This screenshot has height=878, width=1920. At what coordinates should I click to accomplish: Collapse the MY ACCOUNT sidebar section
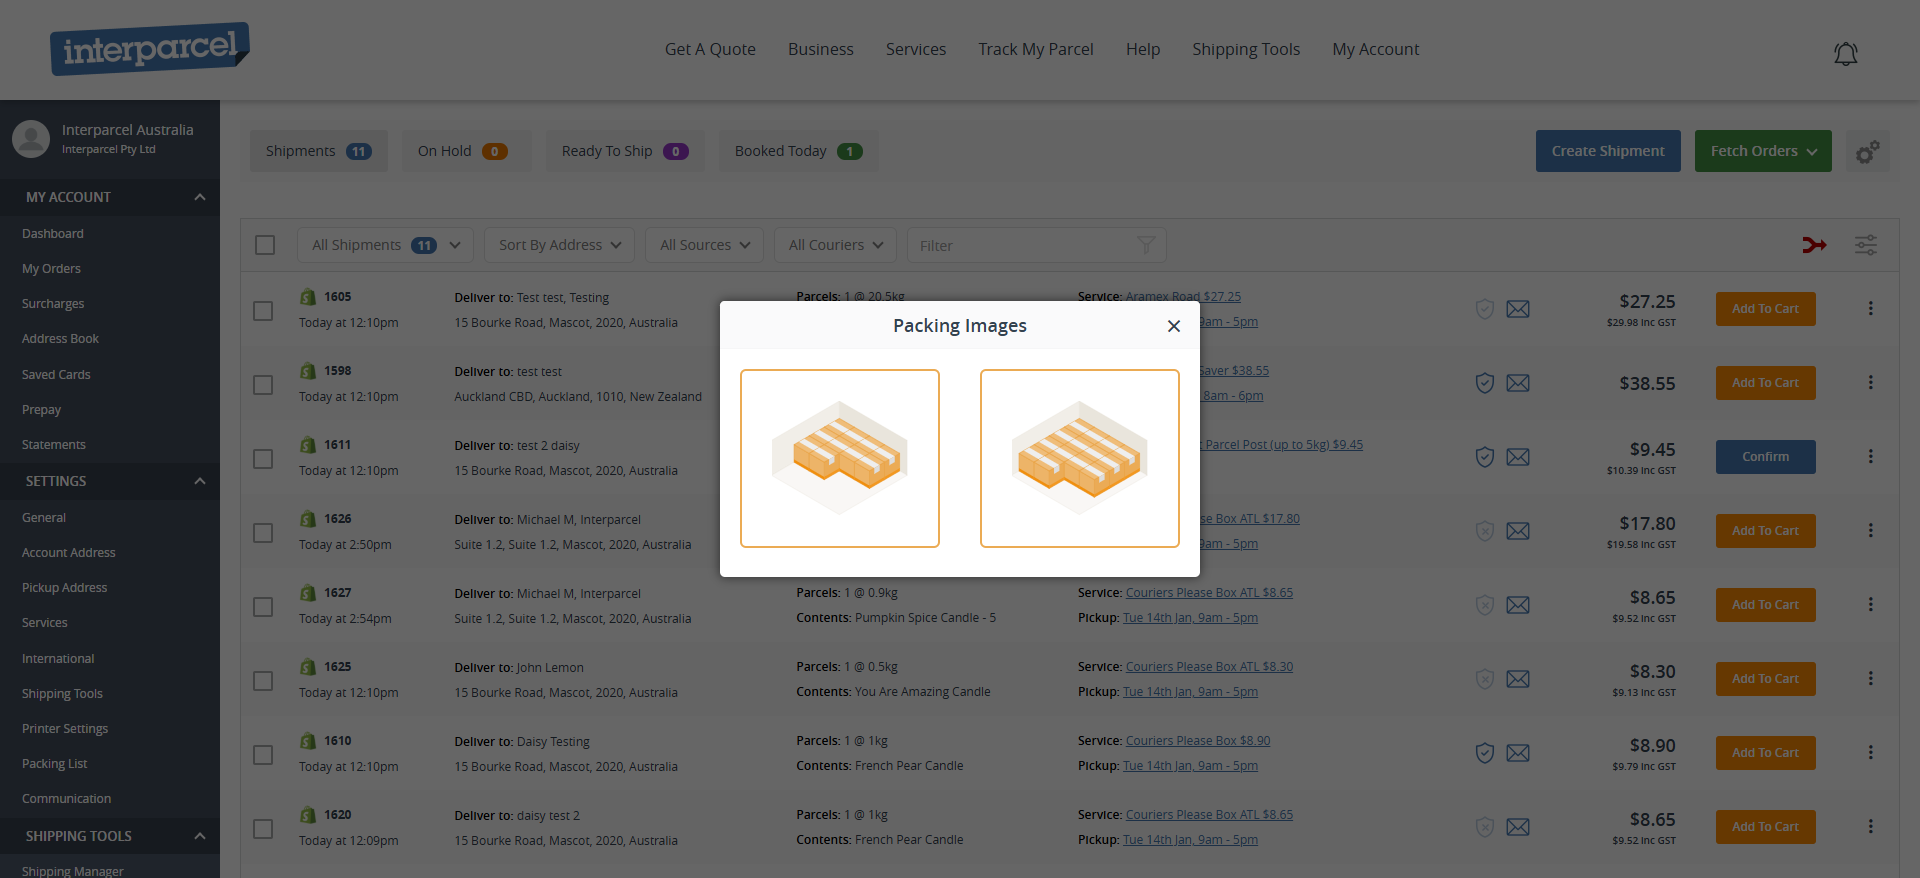coord(199,197)
